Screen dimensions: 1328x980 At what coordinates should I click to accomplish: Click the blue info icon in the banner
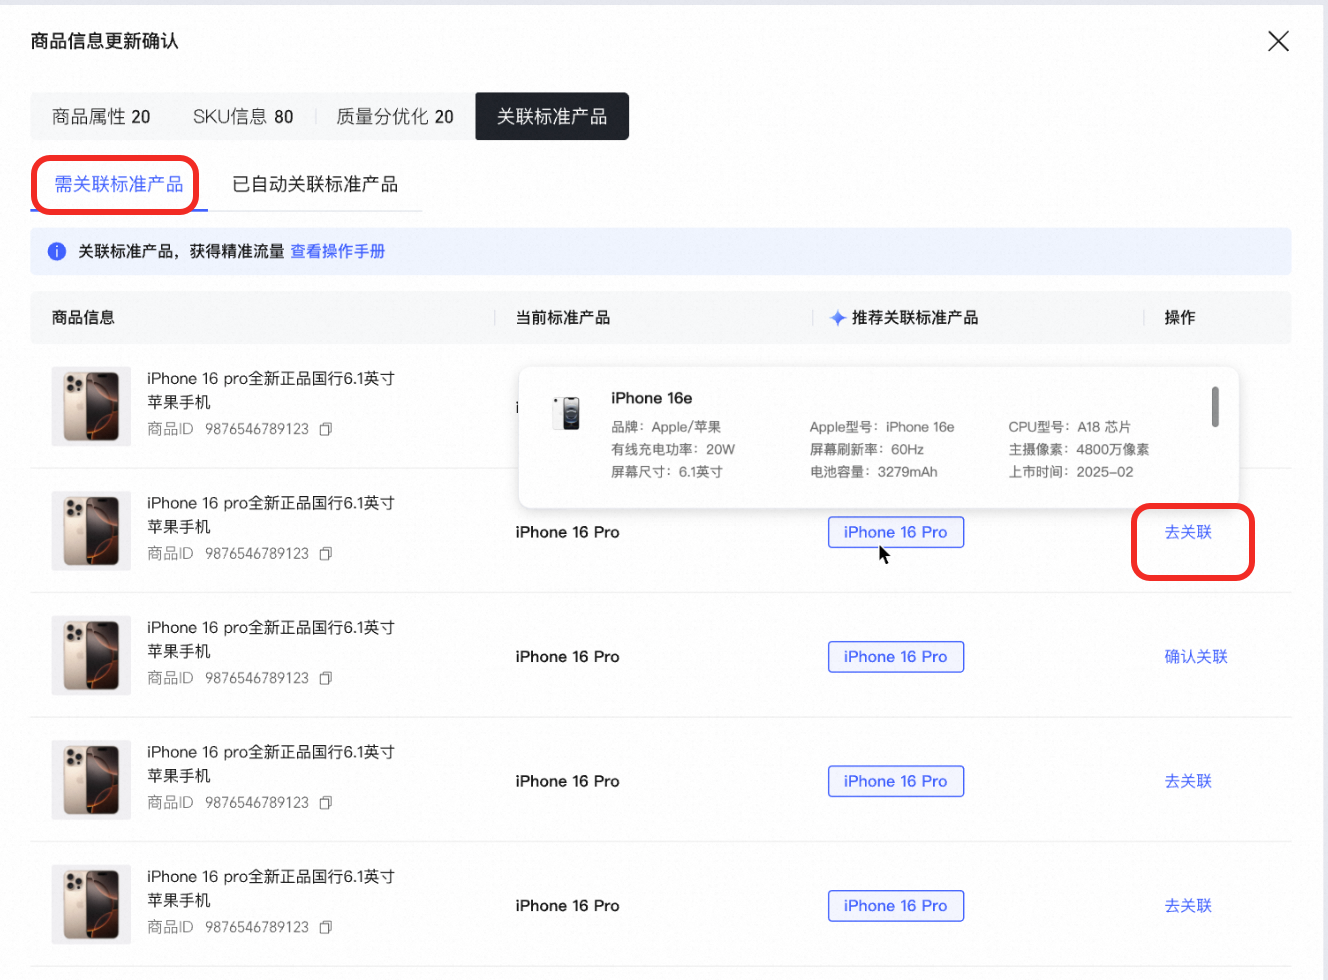click(x=57, y=251)
